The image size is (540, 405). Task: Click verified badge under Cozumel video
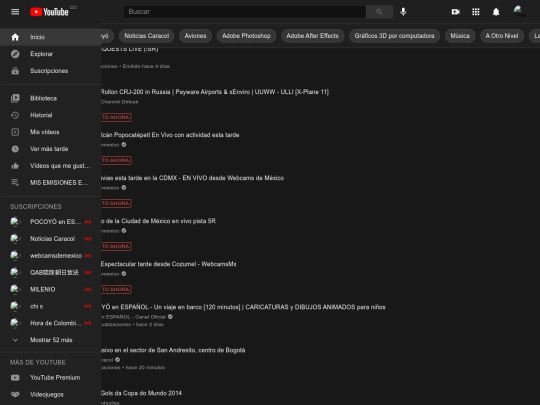(x=124, y=274)
